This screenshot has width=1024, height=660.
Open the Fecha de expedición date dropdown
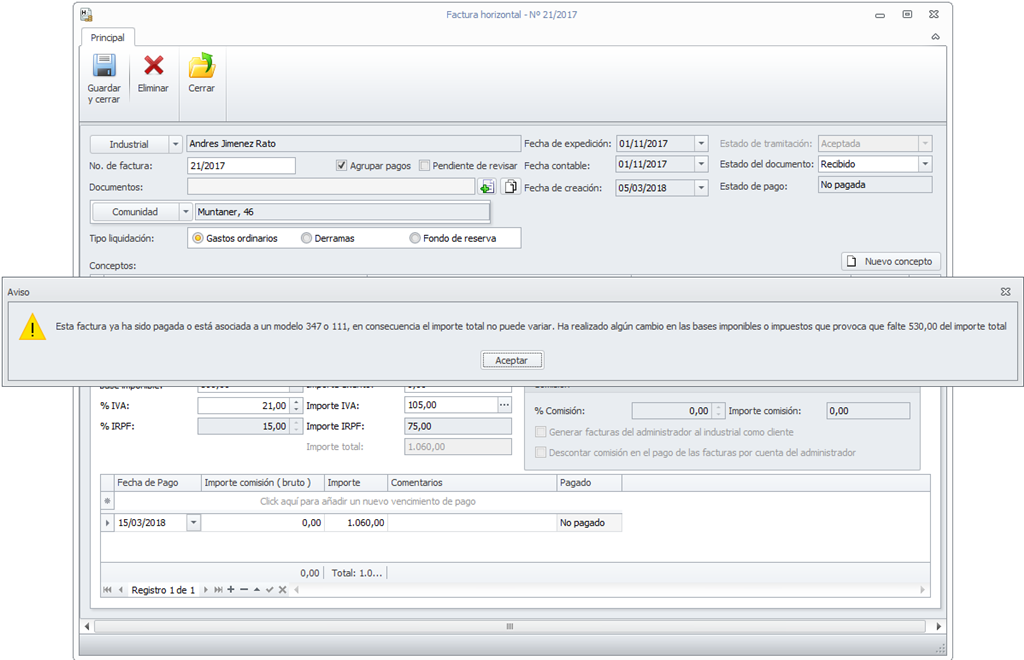point(701,144)
